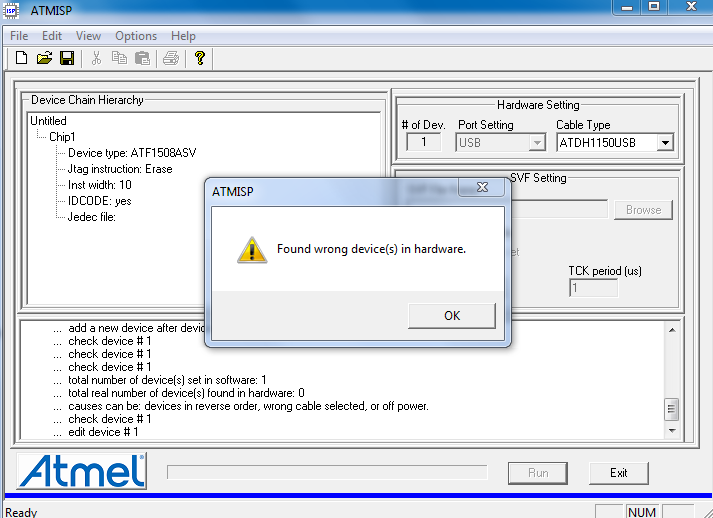Select Device type: ATF1508ASV tree item
The width and height of the screenshot is (713, 518).
tap(132, 153)
